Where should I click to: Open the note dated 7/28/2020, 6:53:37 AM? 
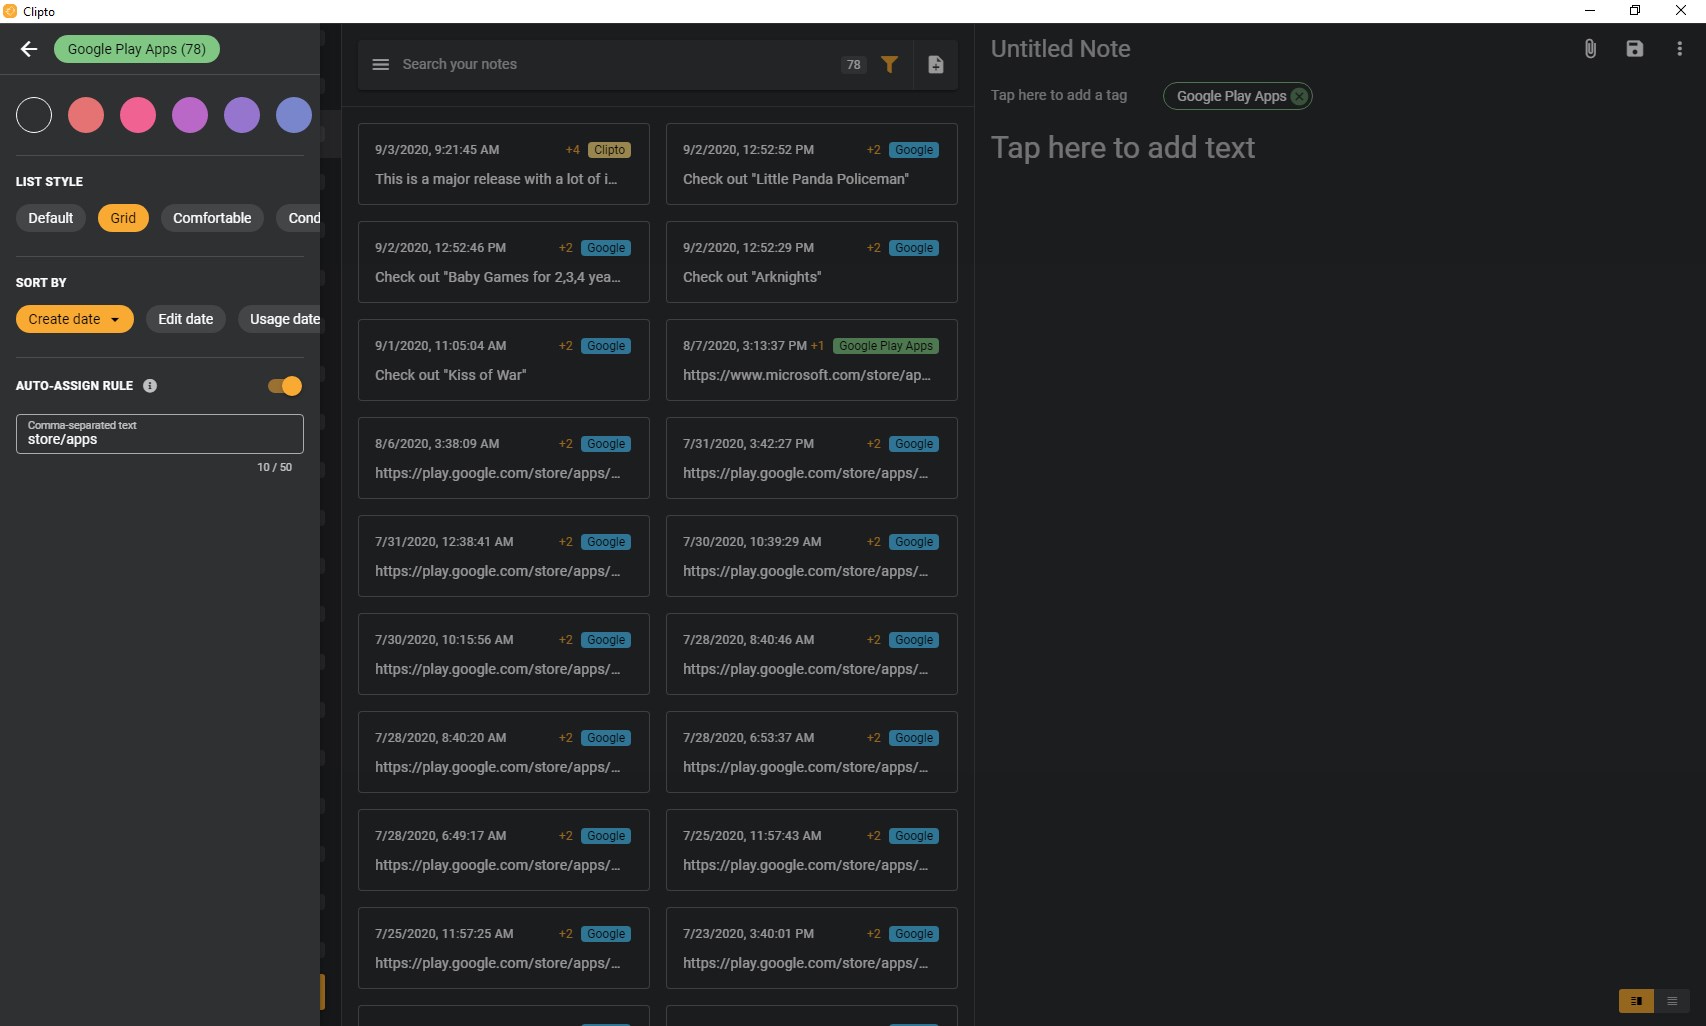click(x=812, y=752)
